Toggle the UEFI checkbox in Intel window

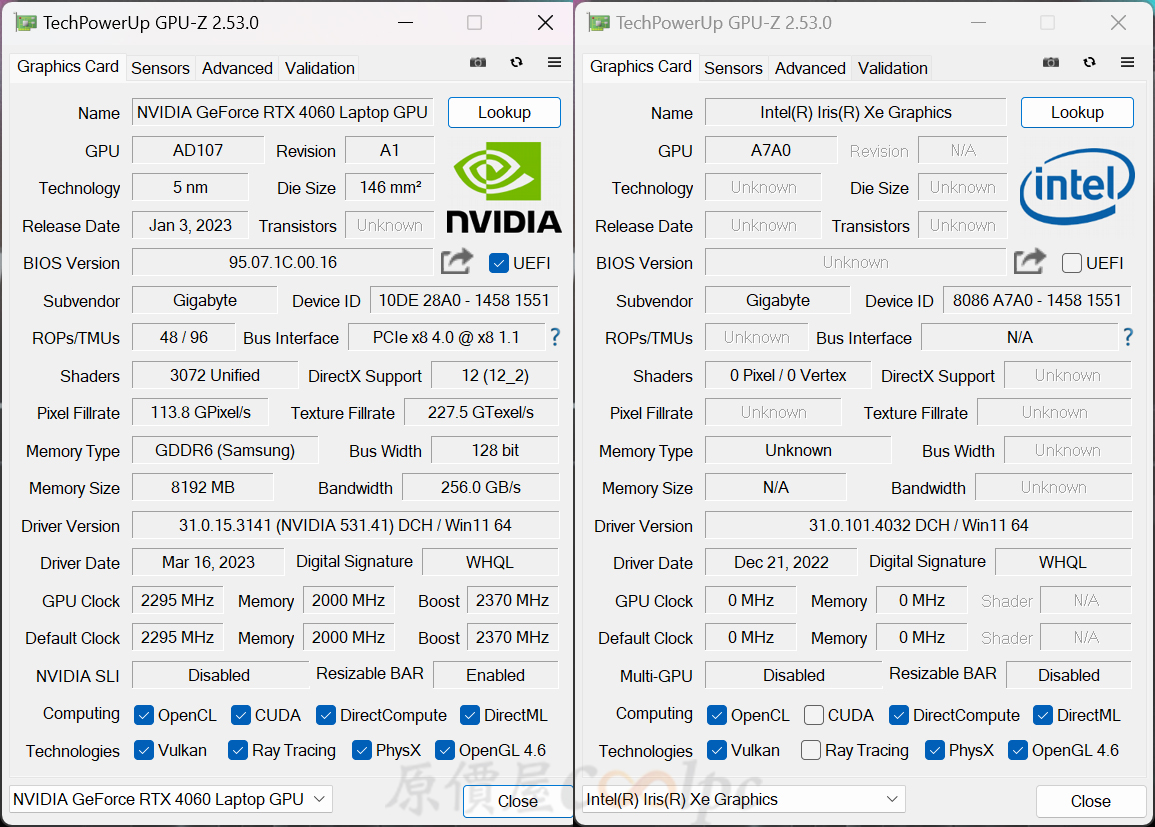(x=1072, y=263)
